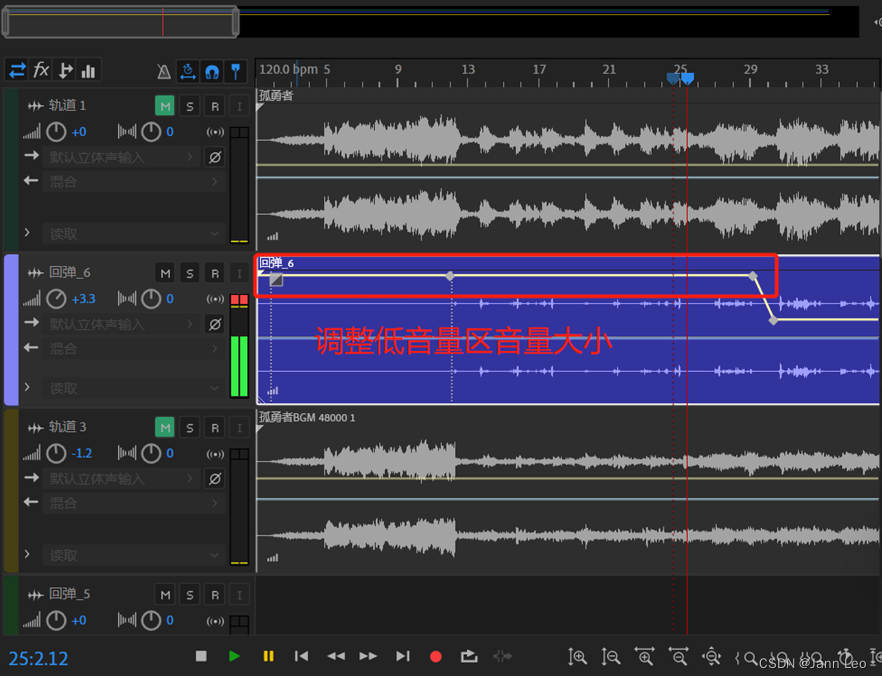This screenshot has height=679, width=882.
Task: Click the pan knob of 轨道 1
Action: coord(151,132)
